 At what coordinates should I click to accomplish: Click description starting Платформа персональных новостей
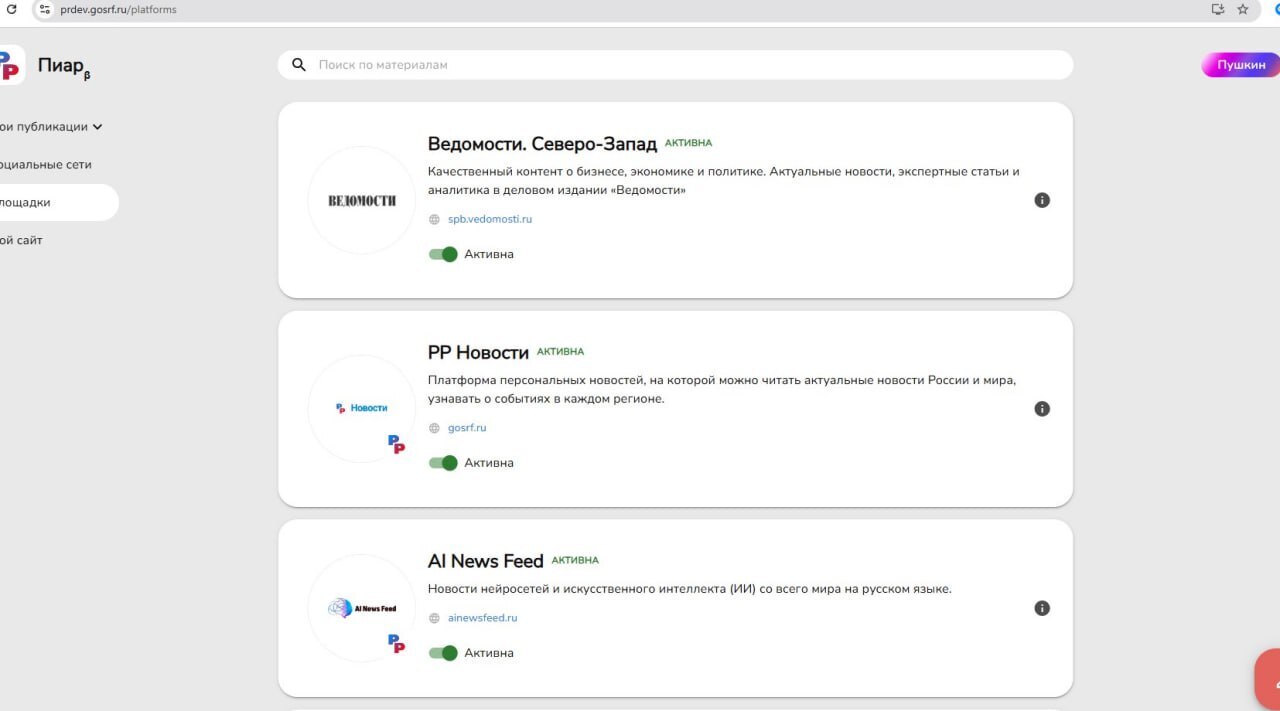721,390
